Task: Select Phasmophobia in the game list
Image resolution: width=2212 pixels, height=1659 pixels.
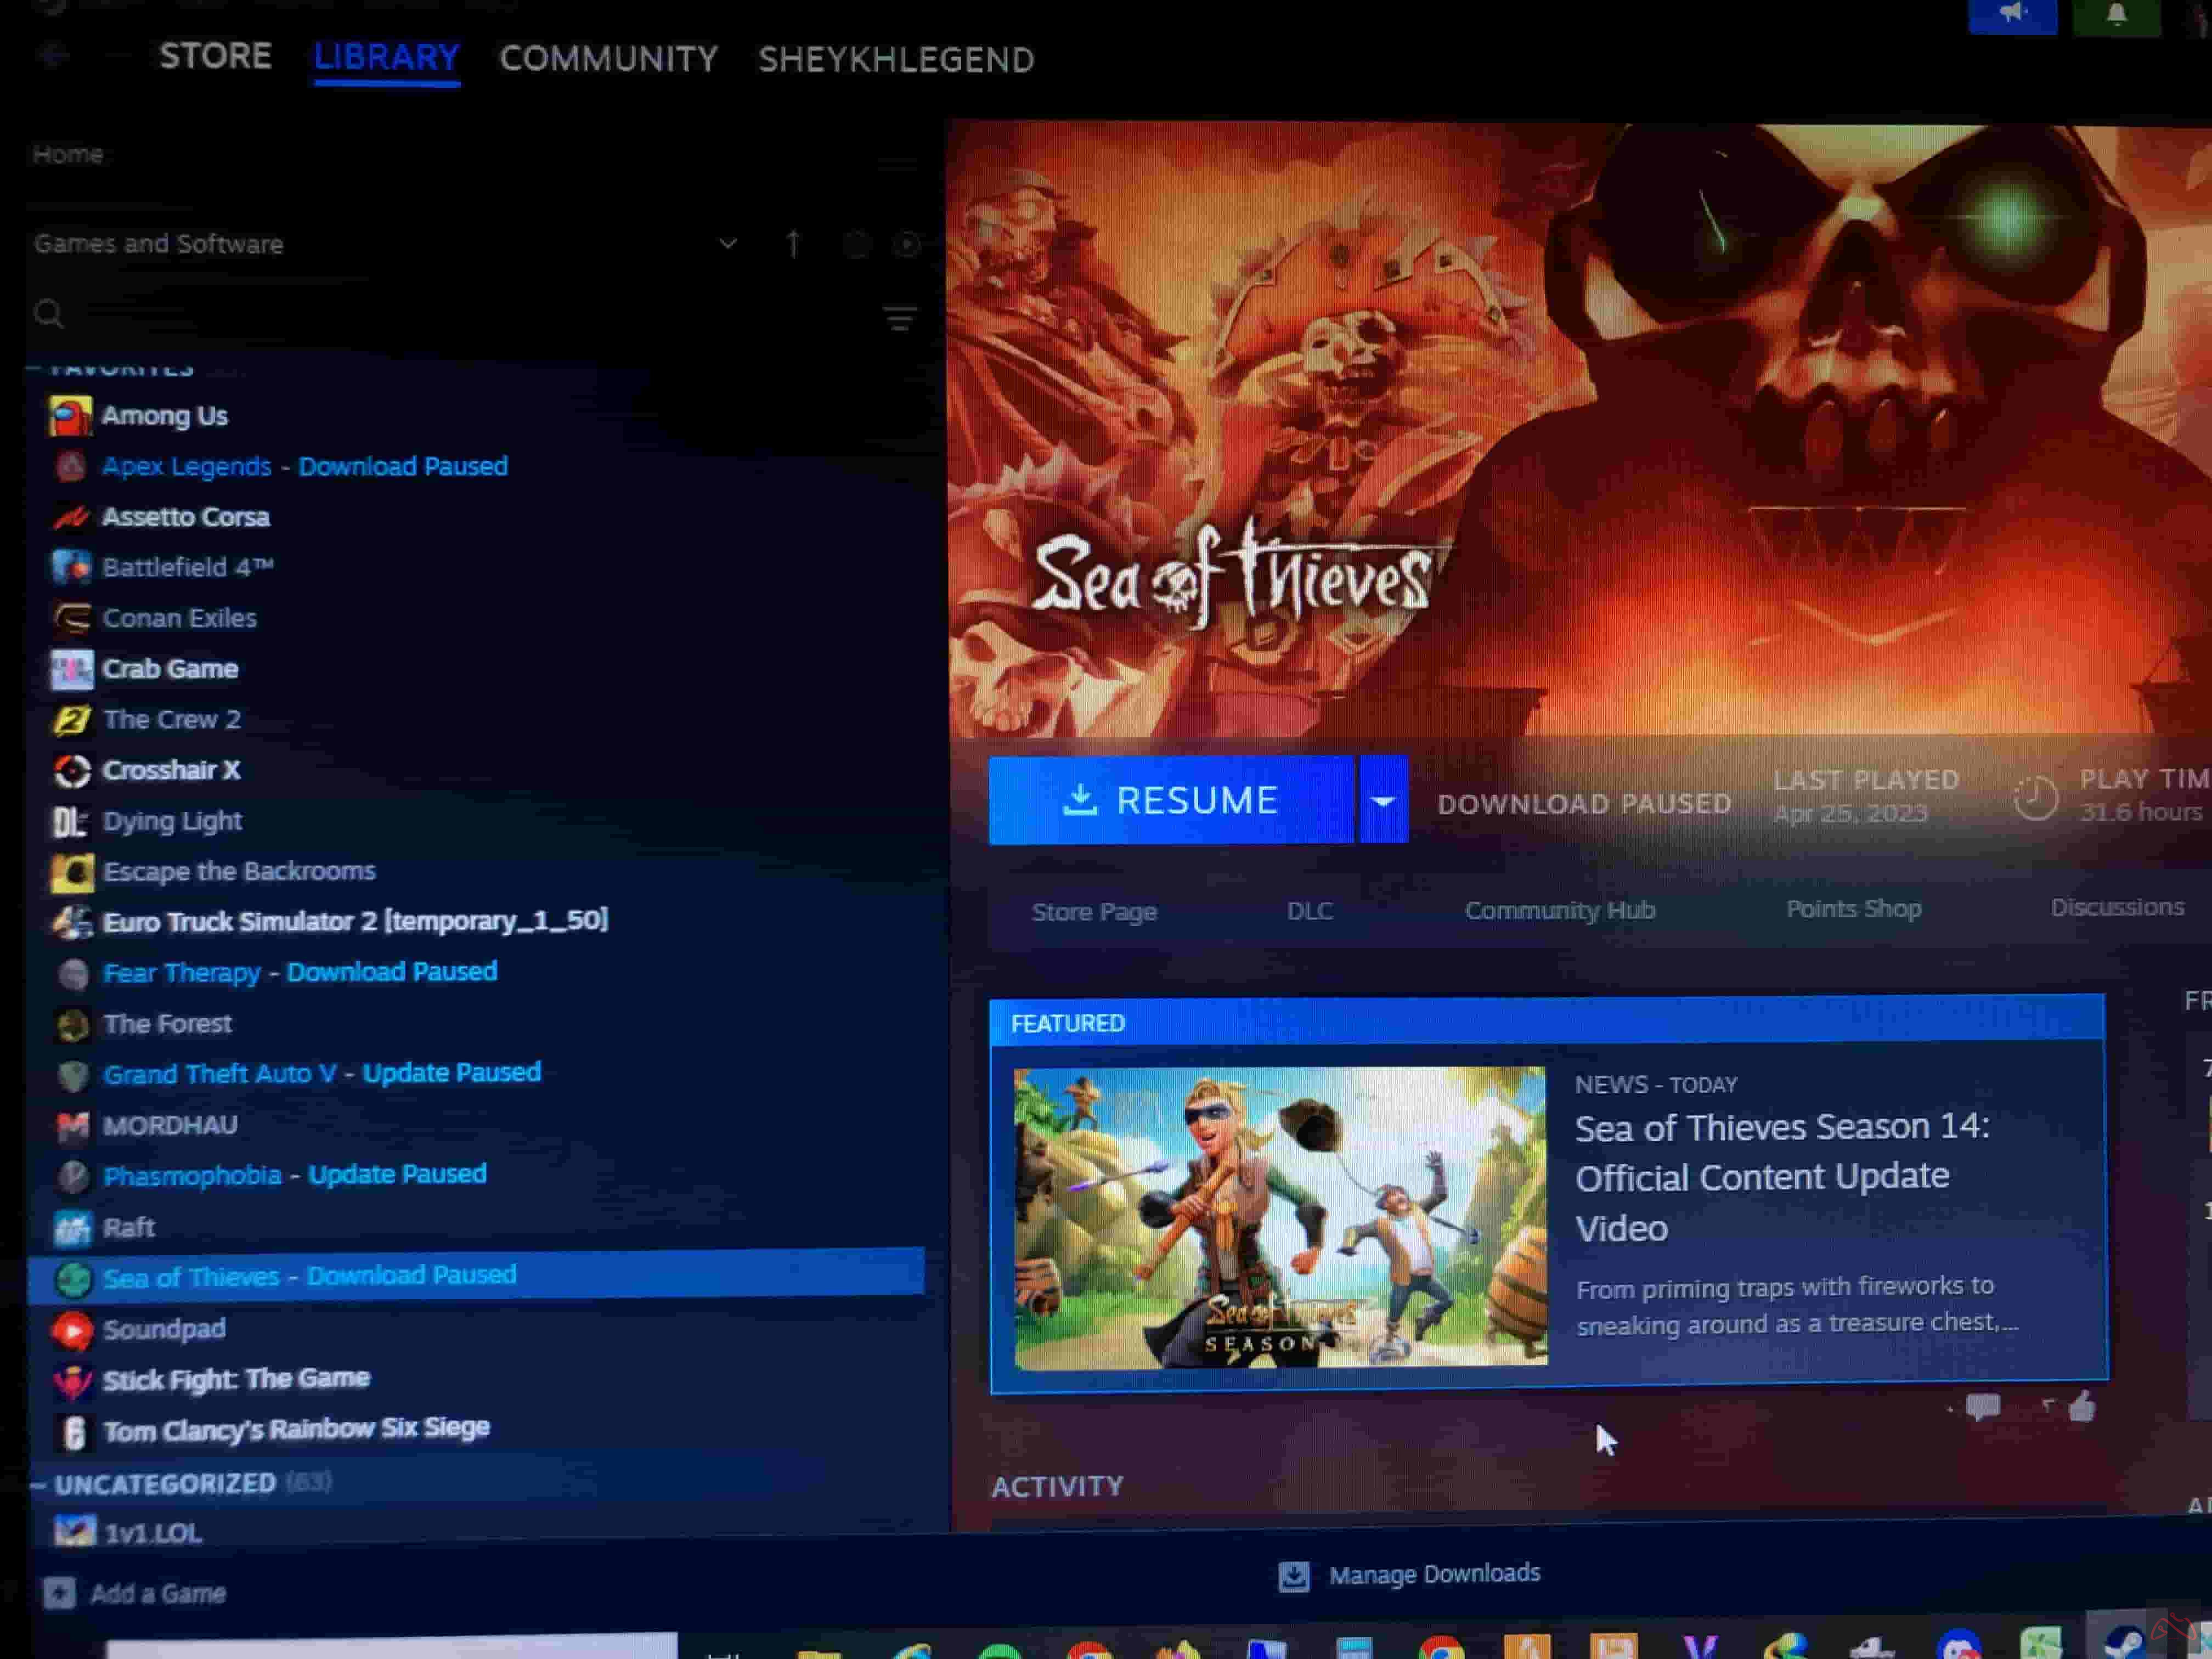Action: tap(193, 1176)
